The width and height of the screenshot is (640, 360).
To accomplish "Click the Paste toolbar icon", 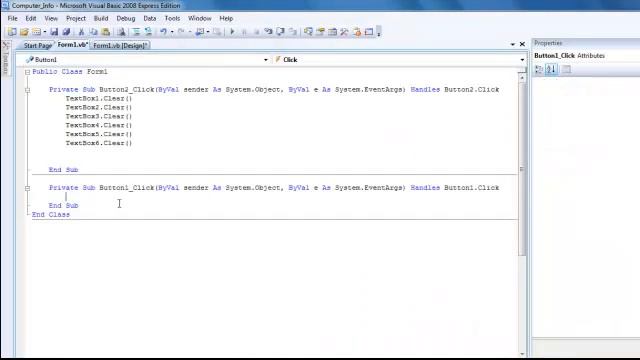I will tap(106, 32).
